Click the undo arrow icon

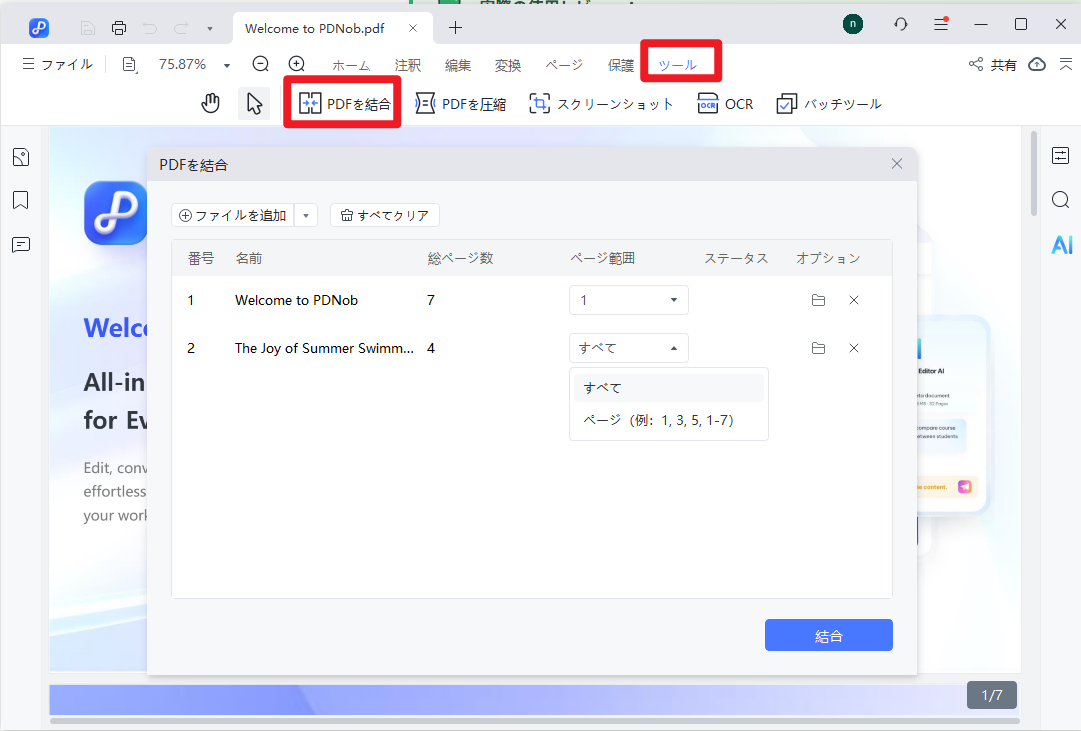point(150,28)
